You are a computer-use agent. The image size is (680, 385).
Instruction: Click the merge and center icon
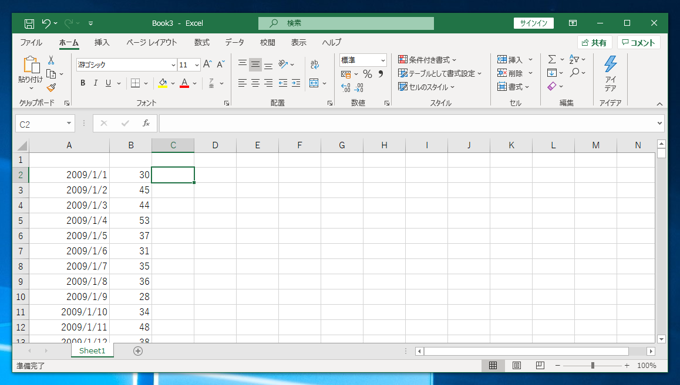pyautogui.click(x=314, y=83)
